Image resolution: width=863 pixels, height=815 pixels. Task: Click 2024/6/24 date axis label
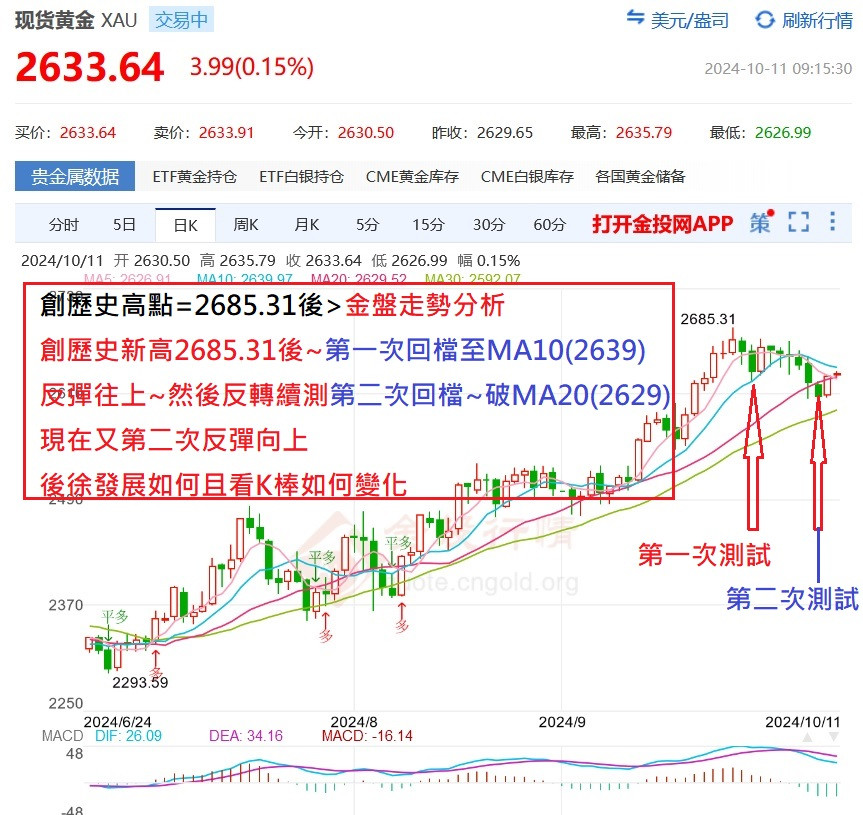coord(117,721)
